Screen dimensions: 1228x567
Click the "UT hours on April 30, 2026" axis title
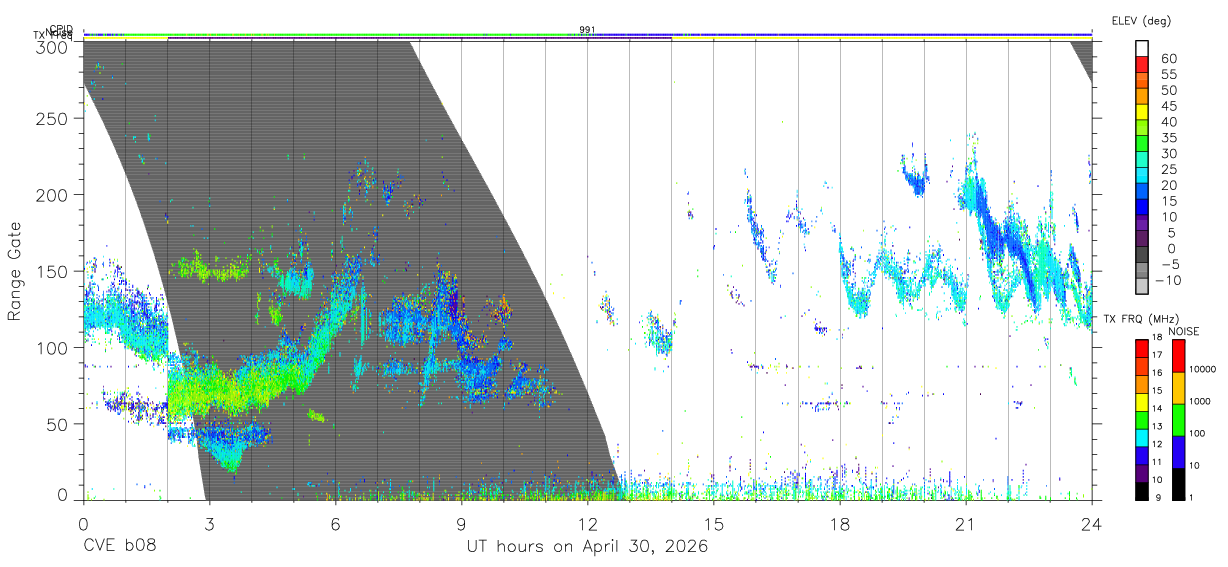[x=587, y=547]
